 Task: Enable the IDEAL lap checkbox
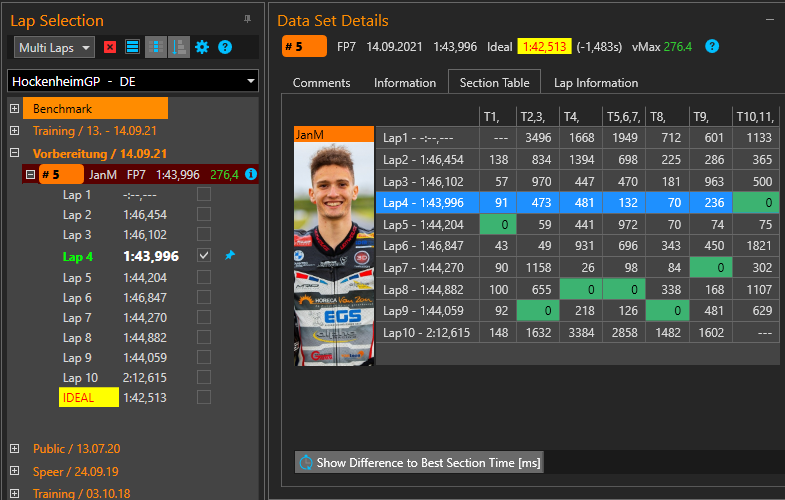204,397
